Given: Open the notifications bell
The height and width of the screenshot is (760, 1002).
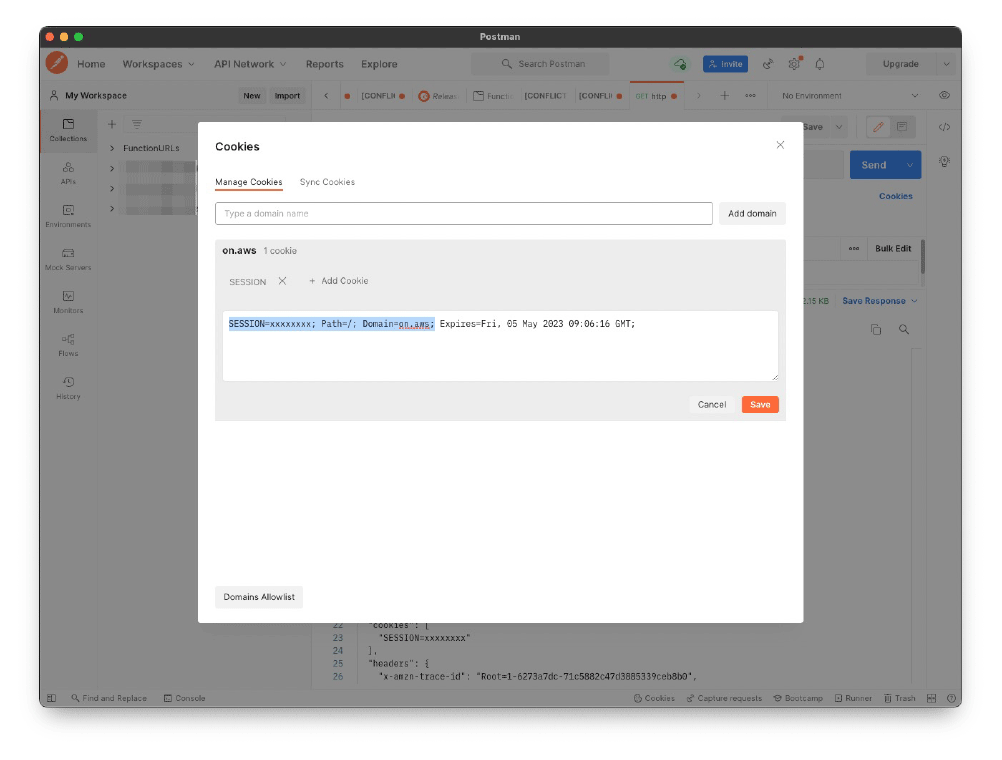Looking at the screenshot, I should (820, 63).
